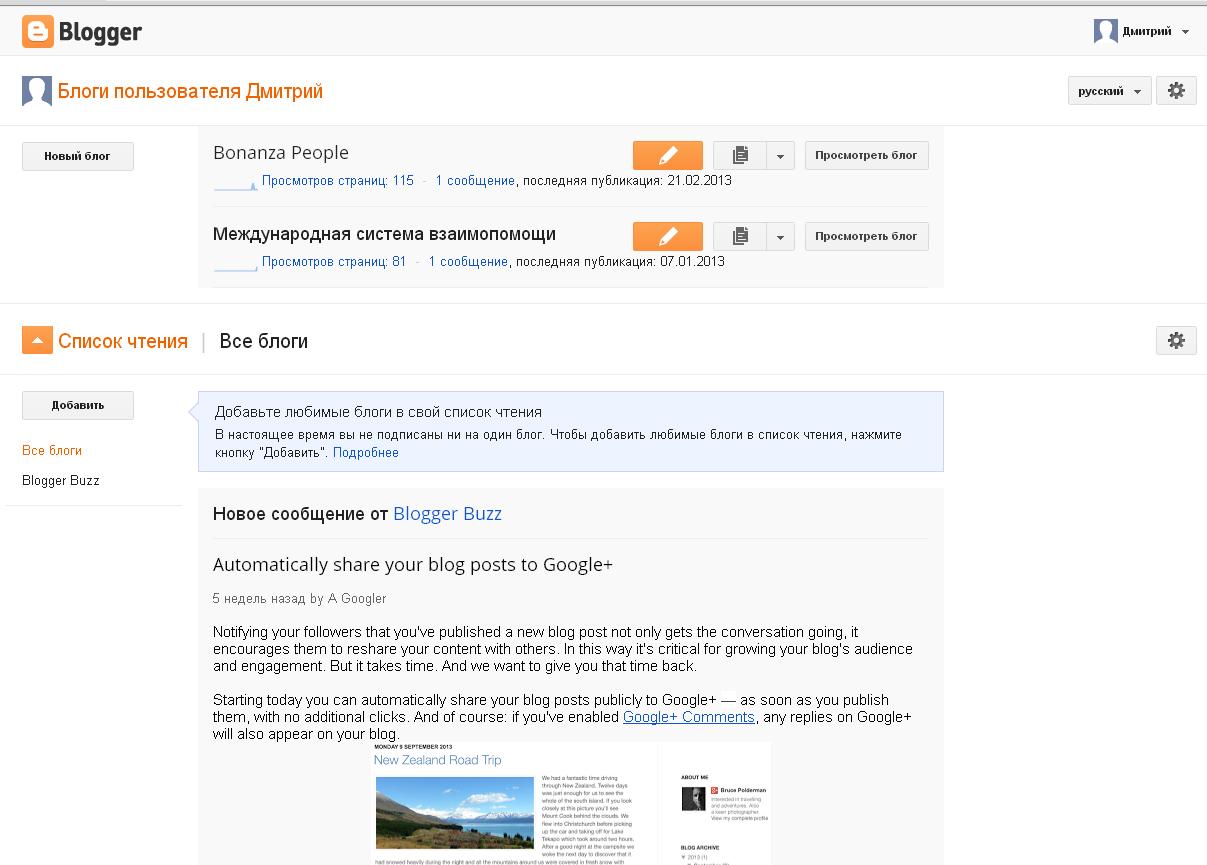This screenshot has height=865, width=1207.
Task: Select Все блоги in the sidebar
Action: pos(52,451)
